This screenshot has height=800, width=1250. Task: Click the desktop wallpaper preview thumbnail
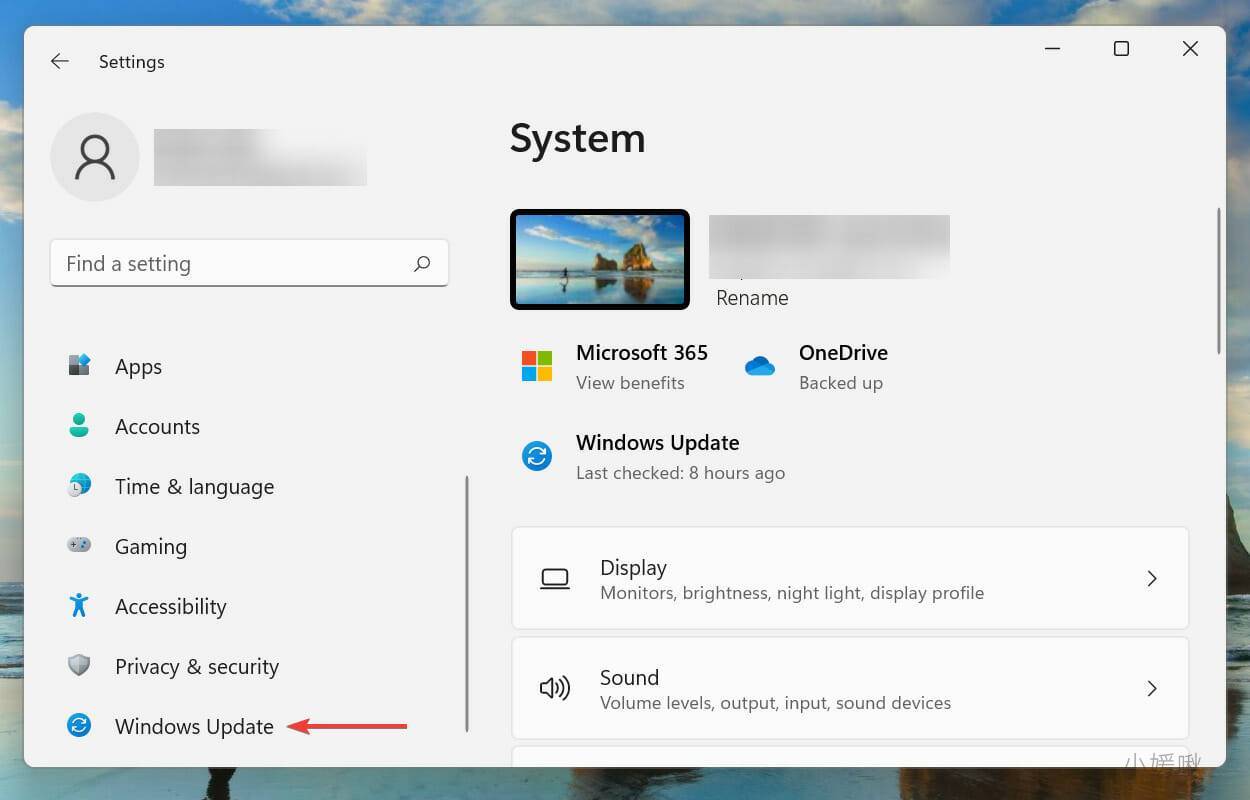pyautogui.click(x=600, y=259)
